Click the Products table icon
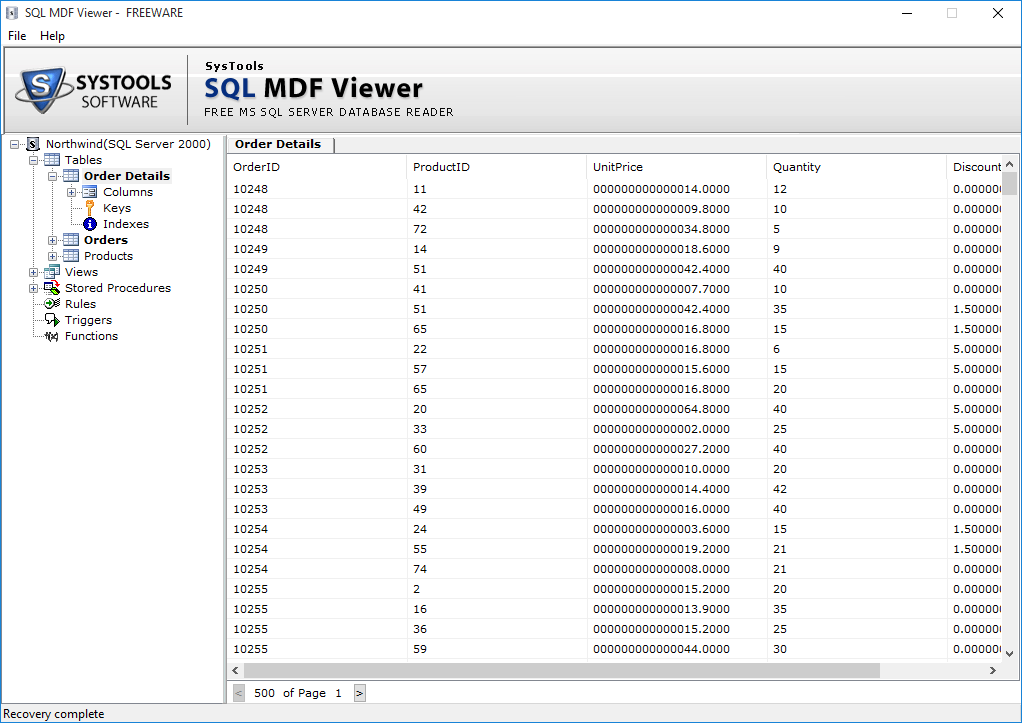The image size is (1022, 723). [70, 256]
